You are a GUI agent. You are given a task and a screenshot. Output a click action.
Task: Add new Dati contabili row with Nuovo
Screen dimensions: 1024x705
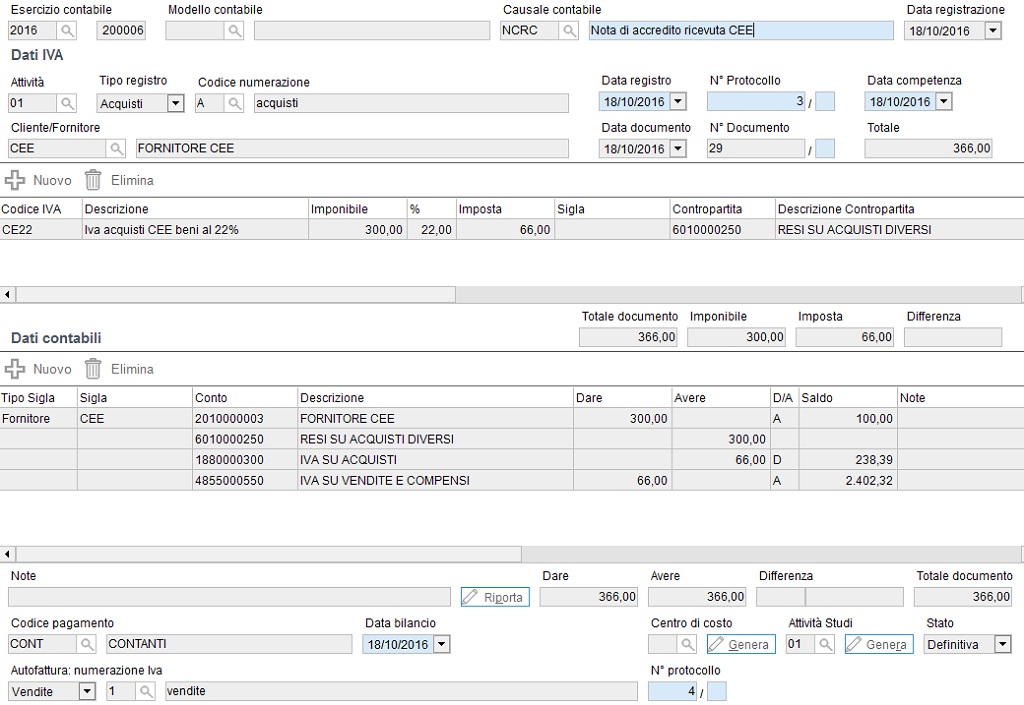click(x=38, y=369)
